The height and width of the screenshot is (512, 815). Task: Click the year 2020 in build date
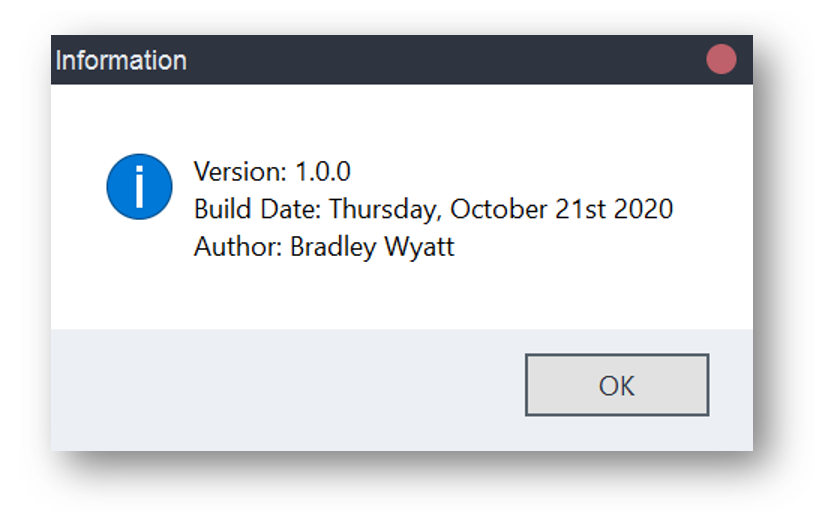(643, 209)
